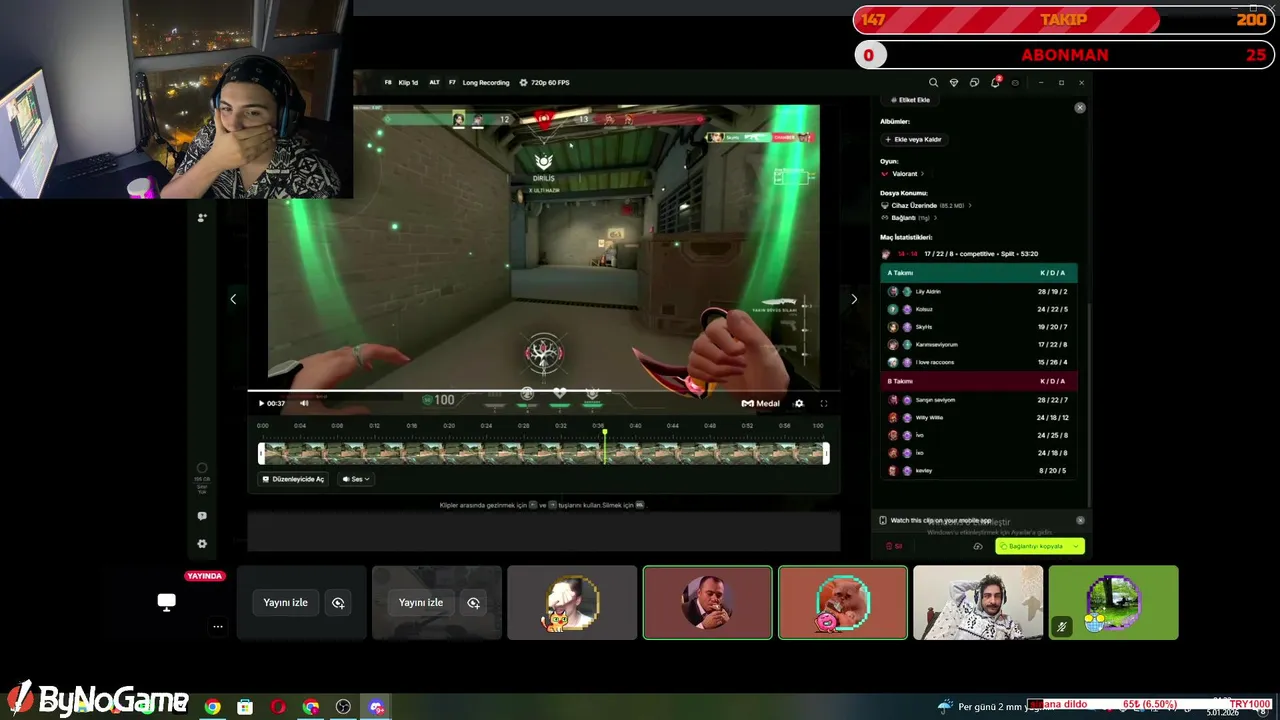Select player kevley row

pyautogui.click(x=979, y=470)
